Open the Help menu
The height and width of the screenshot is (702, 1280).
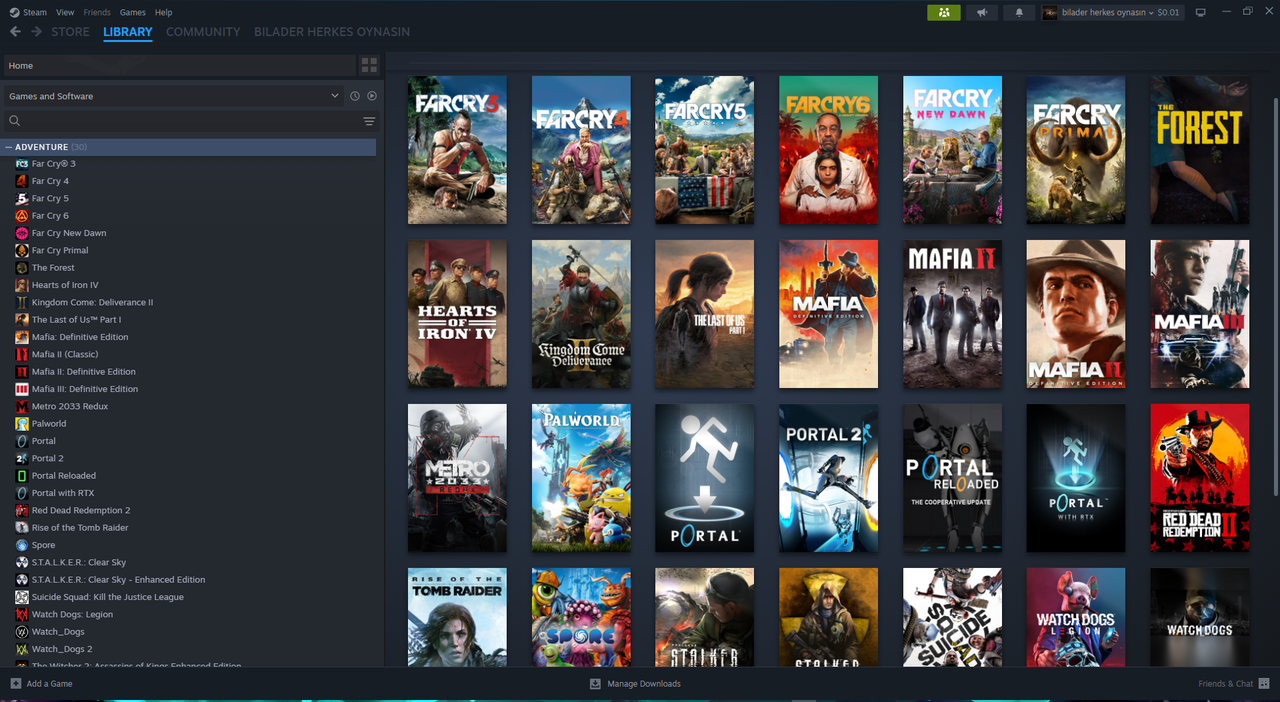[x=164, y=12]
